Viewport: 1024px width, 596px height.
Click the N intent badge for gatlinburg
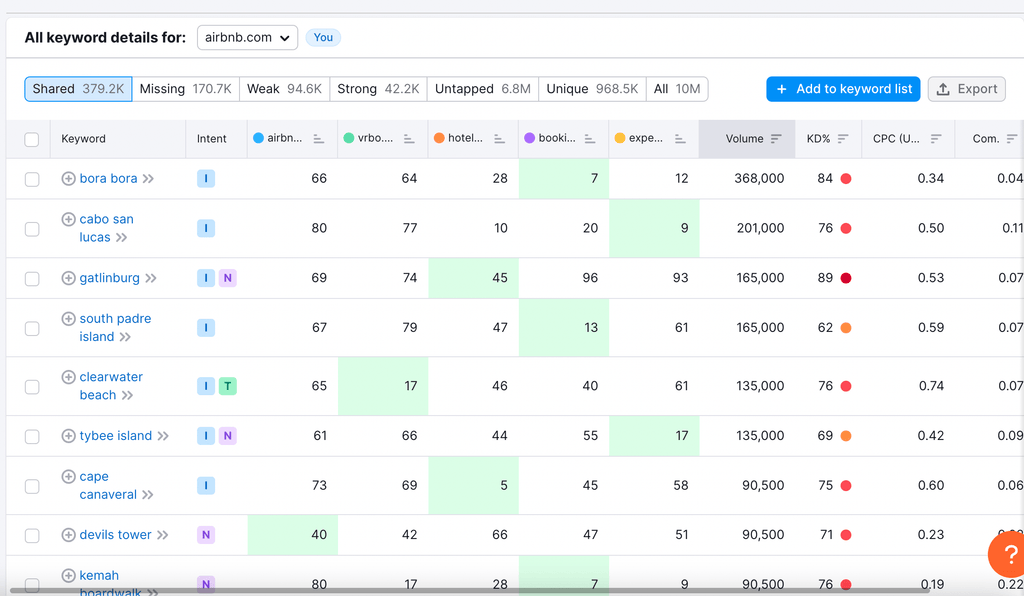tap(227, 278)
